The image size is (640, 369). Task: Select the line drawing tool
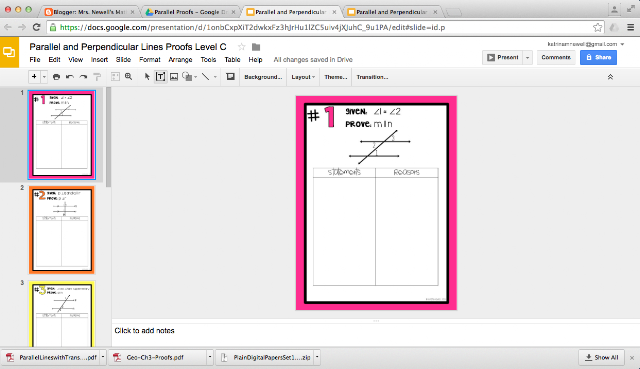click(x=205, y=76)
